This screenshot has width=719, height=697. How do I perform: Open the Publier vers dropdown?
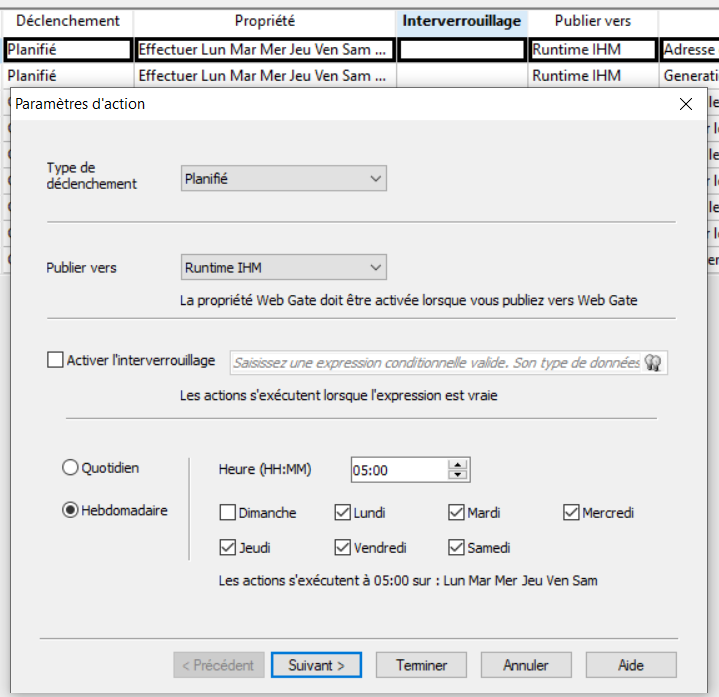tap(284, 267)
